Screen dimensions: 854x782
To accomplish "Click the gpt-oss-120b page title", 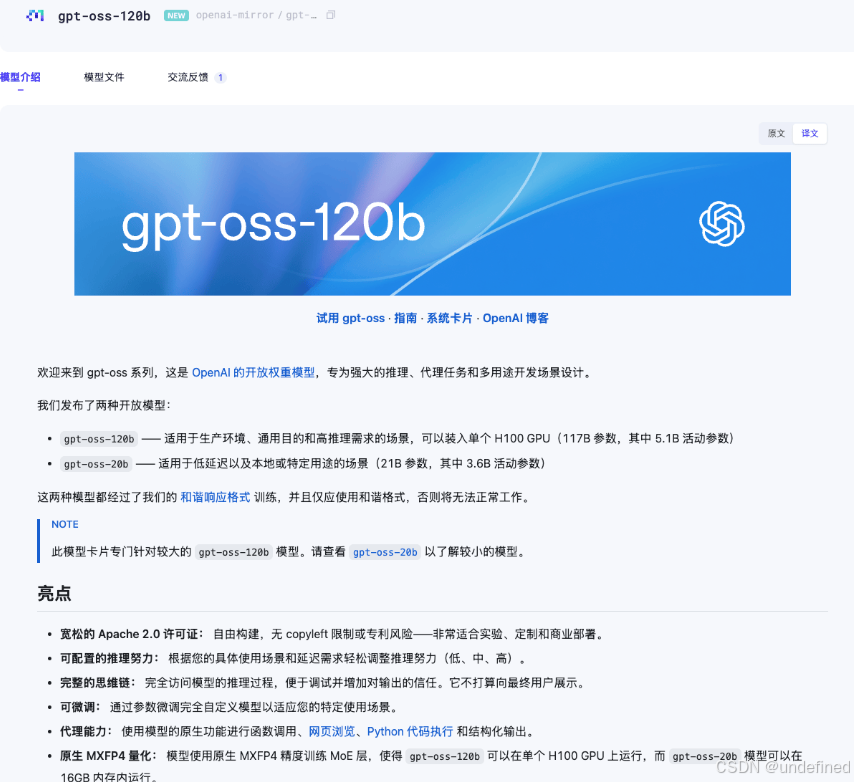I will pos(104,16).
